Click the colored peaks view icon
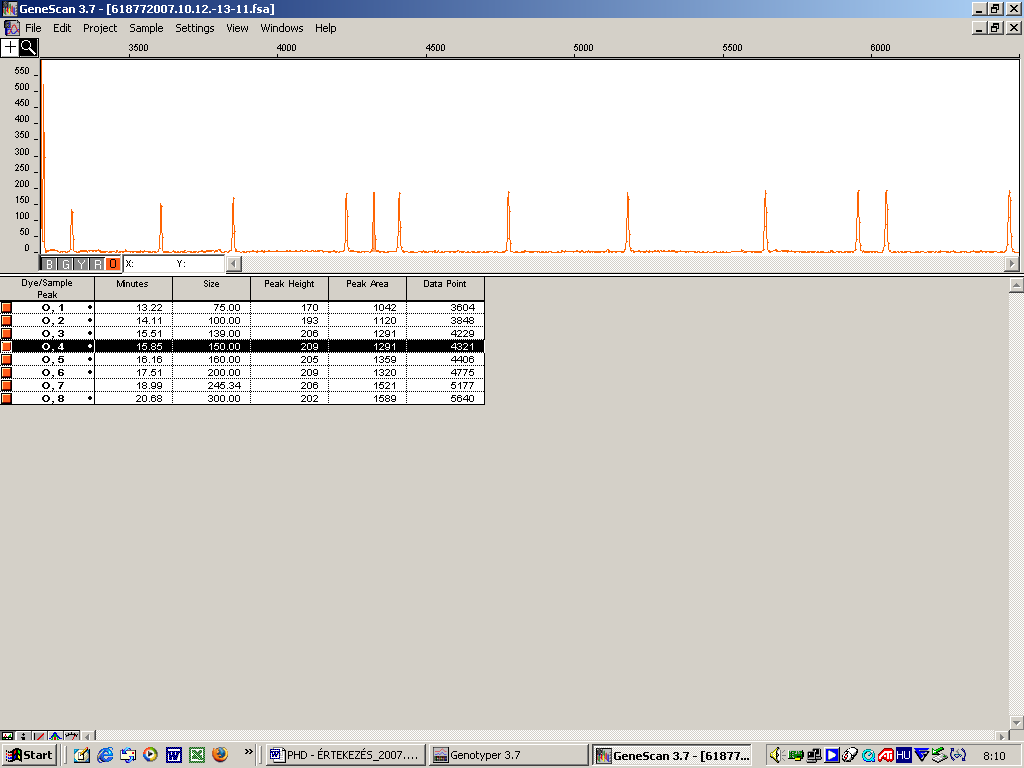The width and height of the screenshot is (1024, 768). [56, 737]
